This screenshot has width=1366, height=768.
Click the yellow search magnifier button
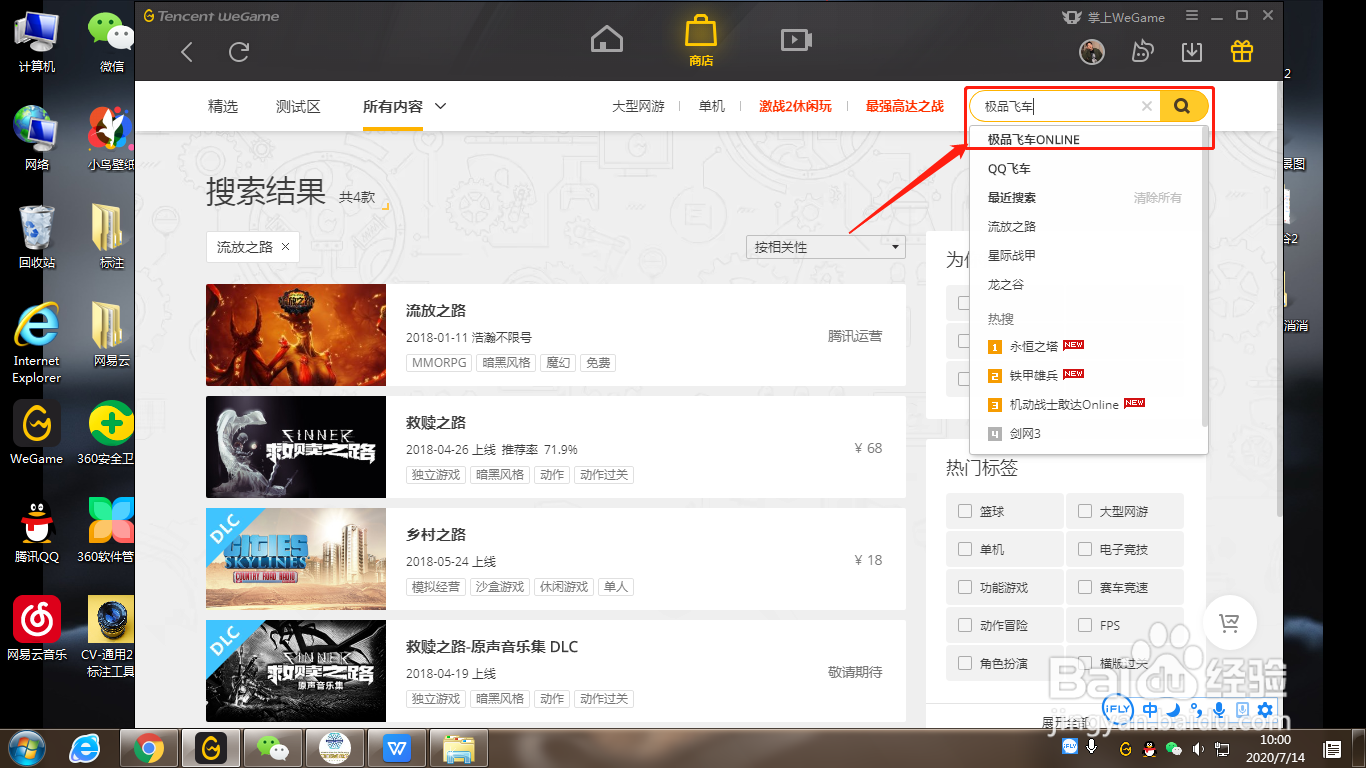(x=1183, y=106)
